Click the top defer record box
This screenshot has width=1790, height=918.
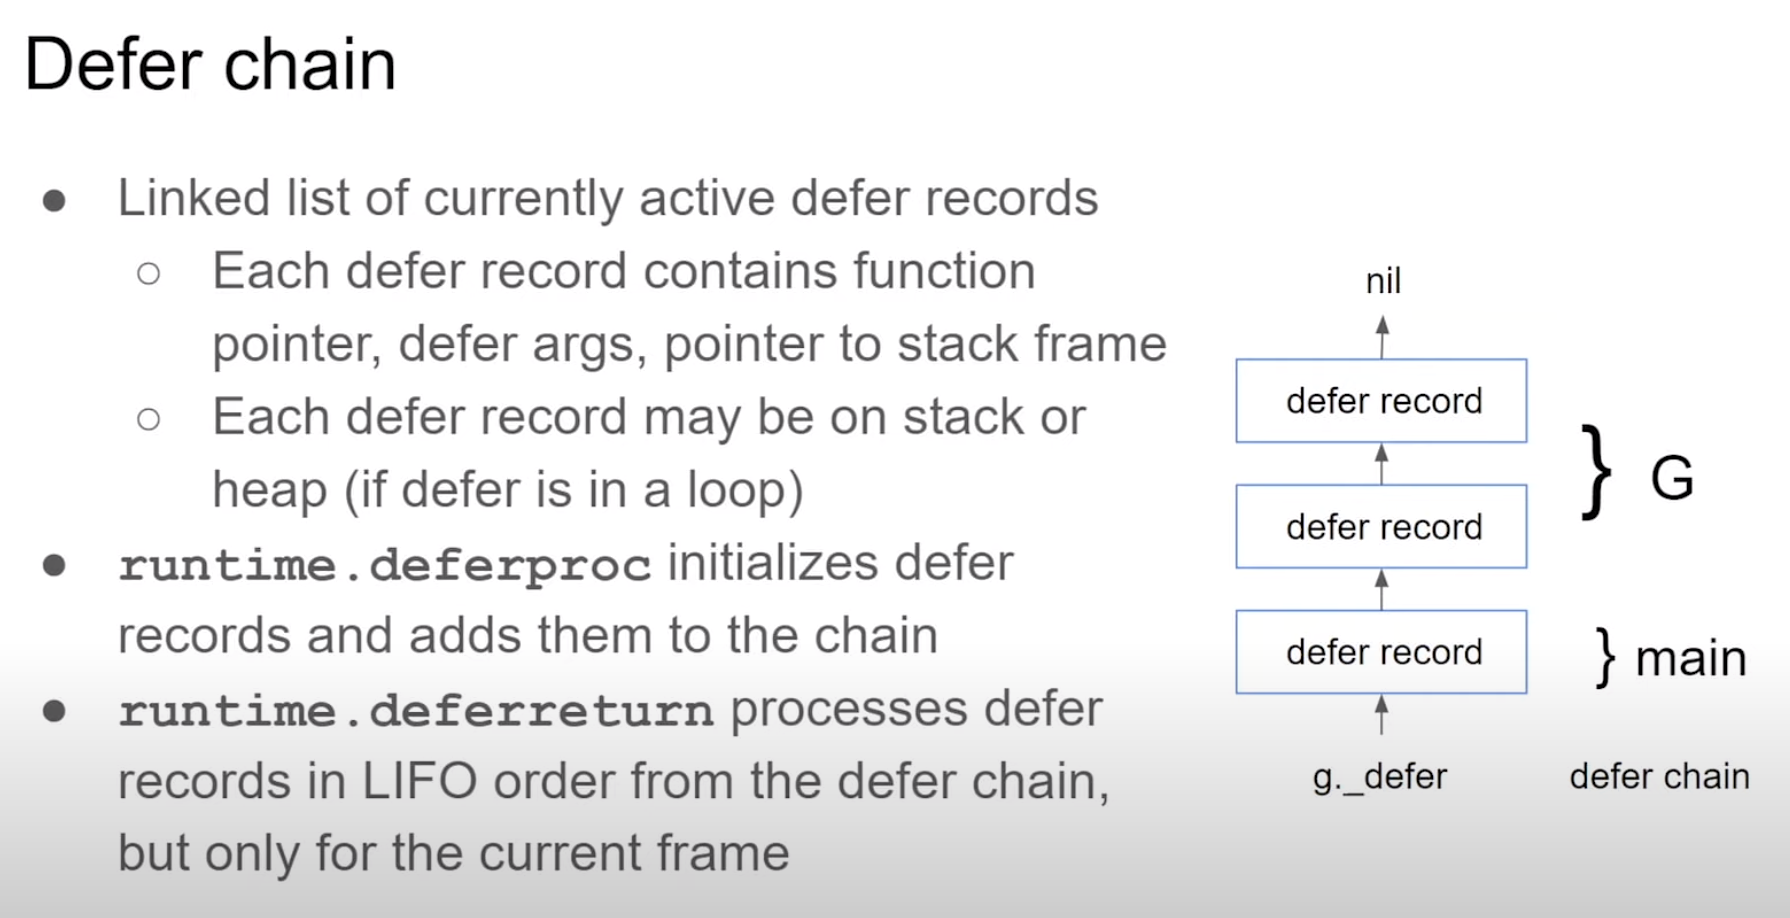[1381, 400]
